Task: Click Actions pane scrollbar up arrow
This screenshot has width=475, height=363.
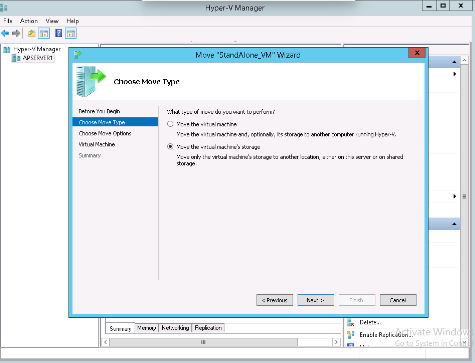Action: 464,60
